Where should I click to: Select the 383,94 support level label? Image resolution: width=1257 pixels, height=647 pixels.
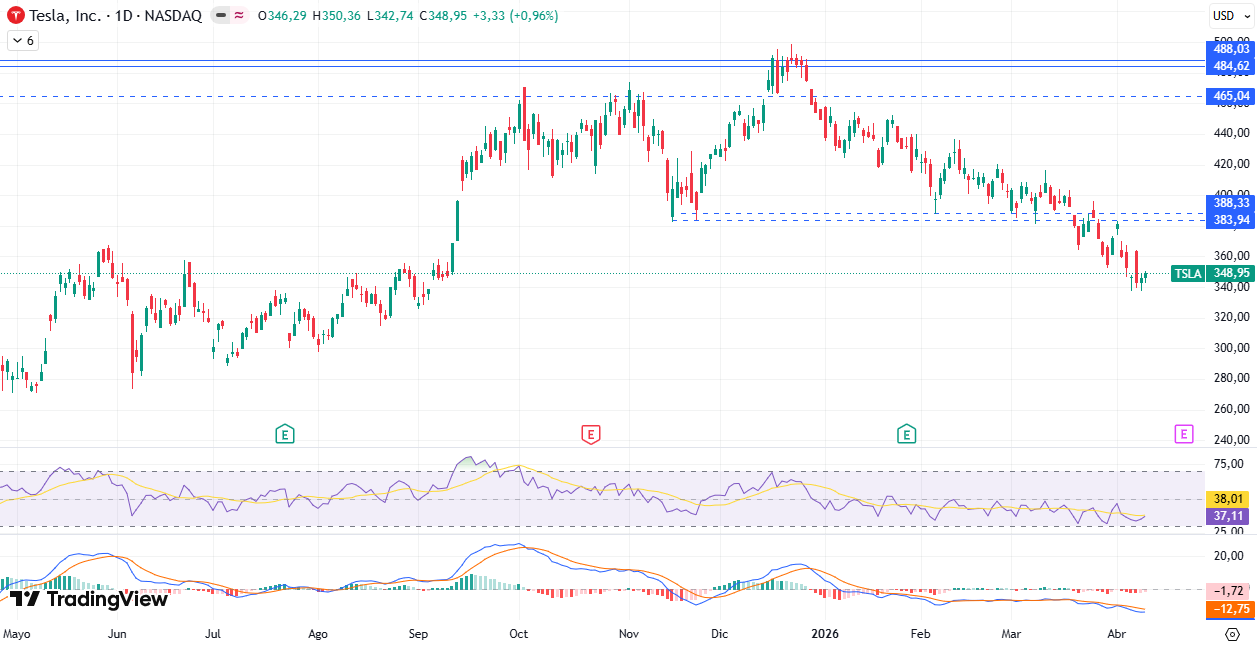(x=1230, y=220)
